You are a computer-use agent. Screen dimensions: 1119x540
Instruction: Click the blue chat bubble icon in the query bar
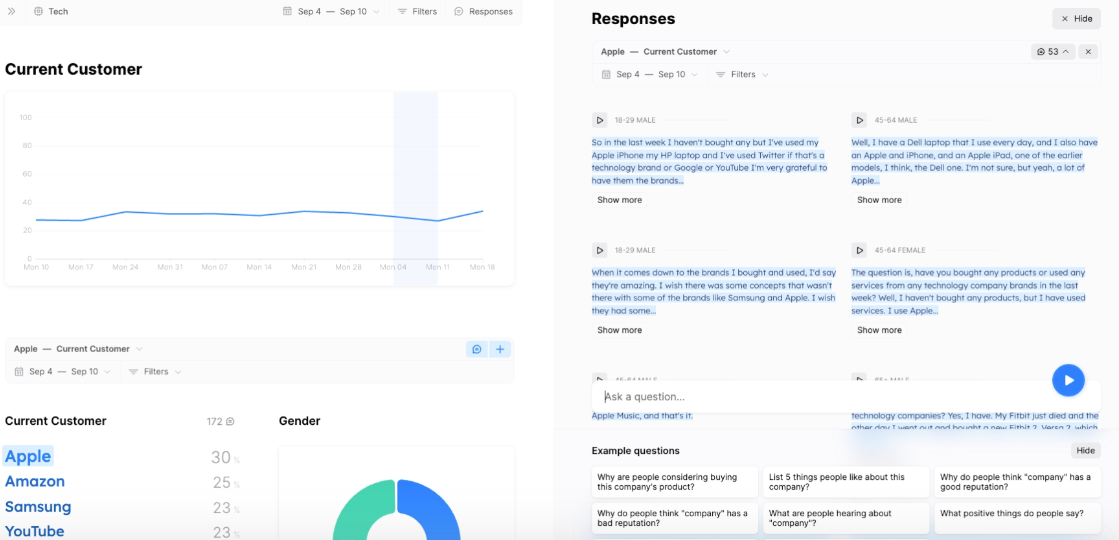coord(477,349)
